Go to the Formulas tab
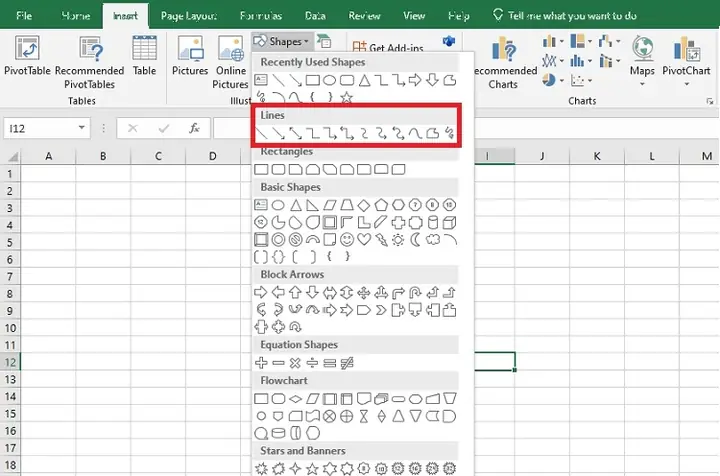720x476 pixels. (261, 16)
